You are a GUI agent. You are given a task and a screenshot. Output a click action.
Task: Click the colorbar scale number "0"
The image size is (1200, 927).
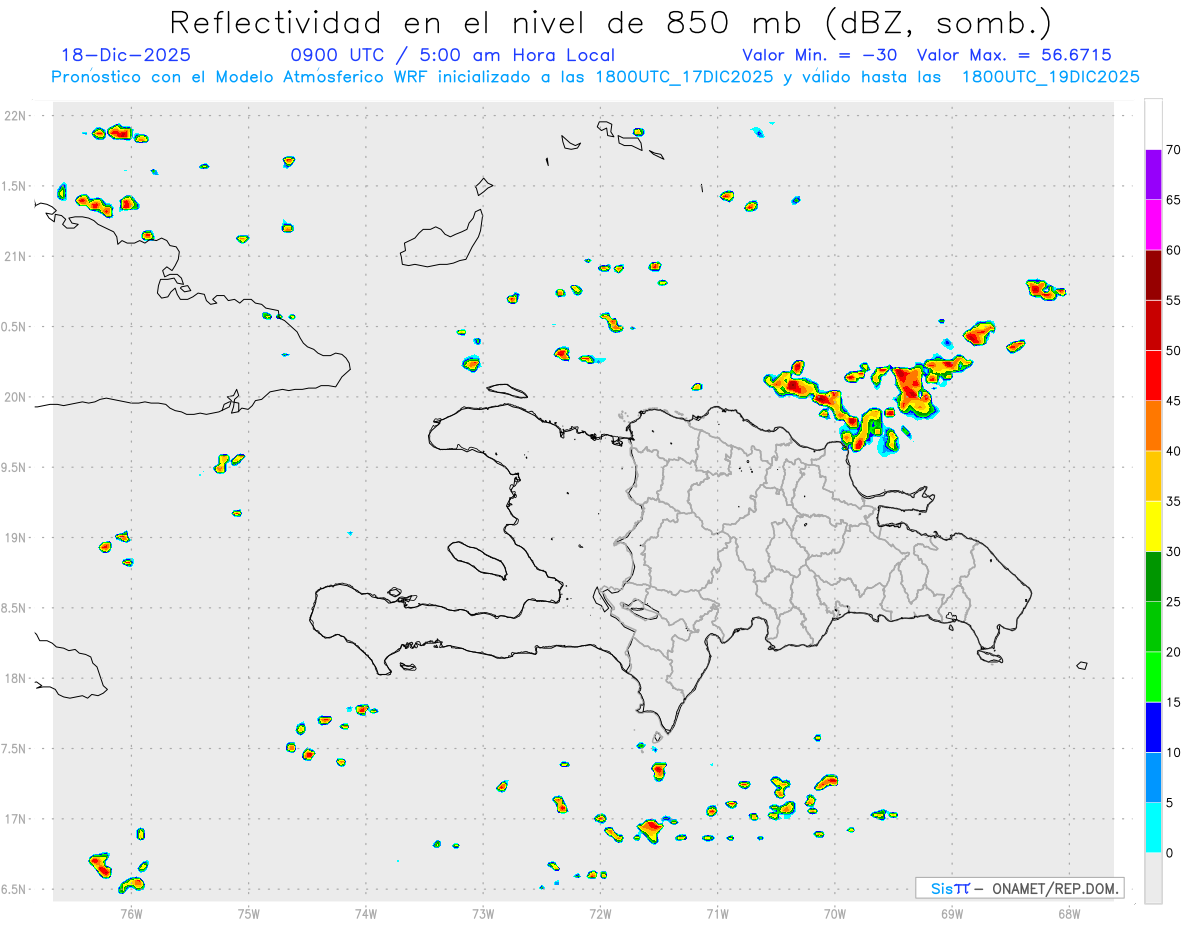tap(1170, 853)
